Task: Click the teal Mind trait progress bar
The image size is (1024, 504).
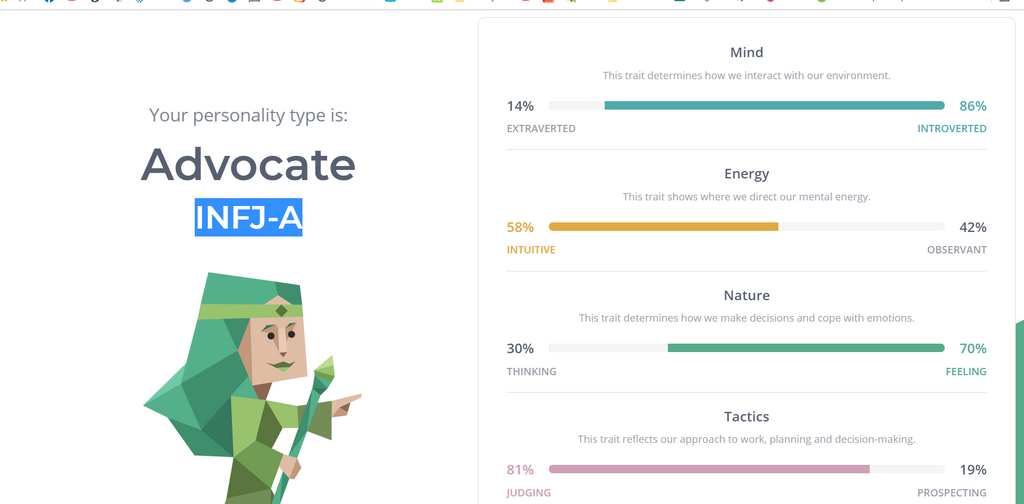Action: pyautogui.click(x=746, y=105)
